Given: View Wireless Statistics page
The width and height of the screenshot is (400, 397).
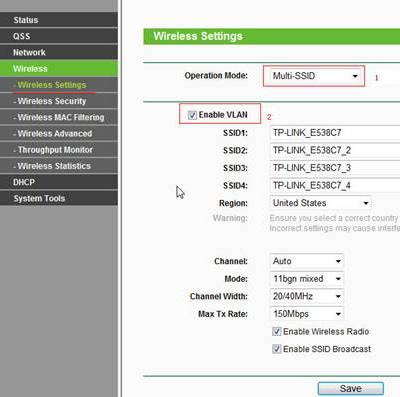Looking at the screenshot, I should pos(59,166).
